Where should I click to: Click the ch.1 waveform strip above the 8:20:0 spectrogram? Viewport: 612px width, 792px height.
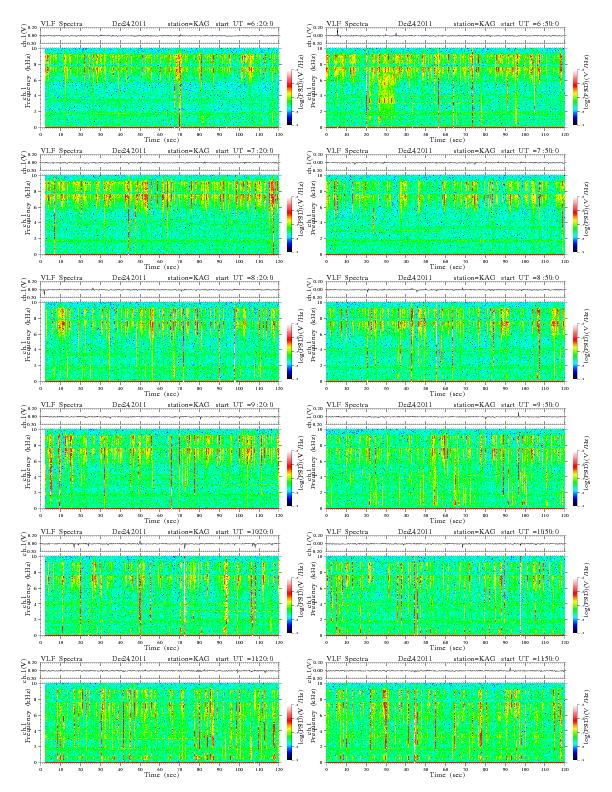pos(160,290)
